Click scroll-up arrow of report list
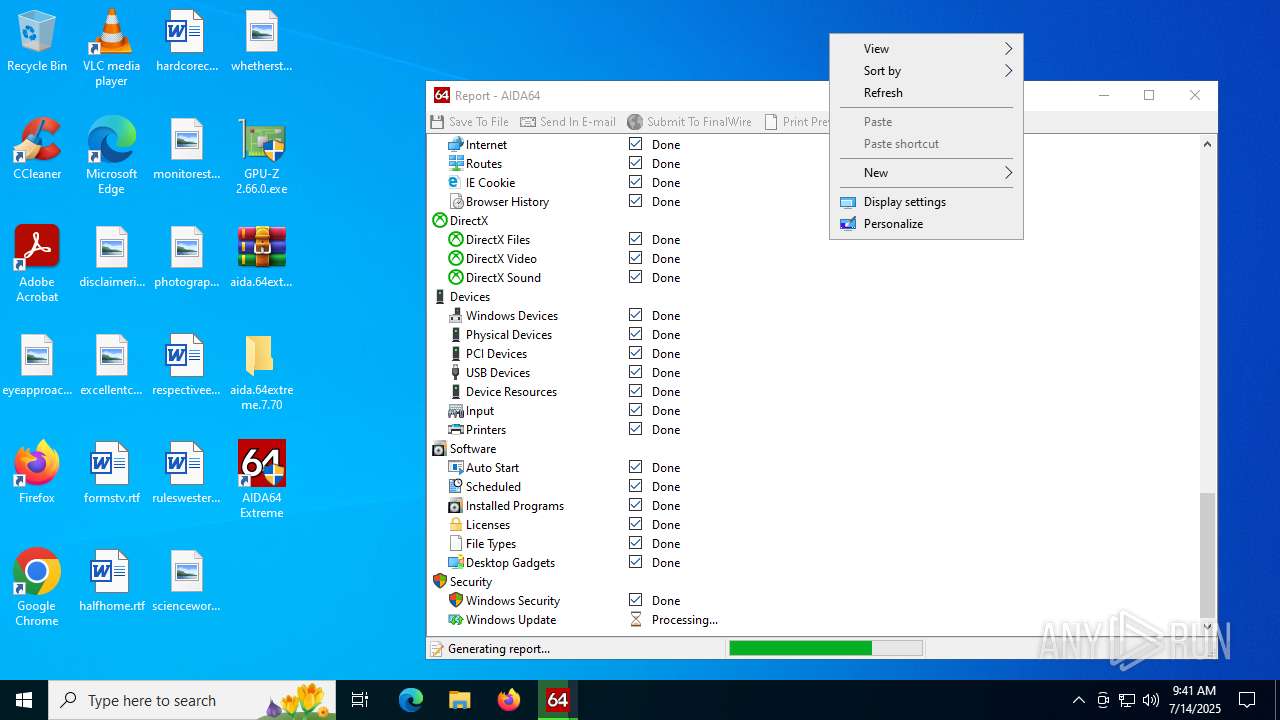Image resolution: width=1280 pixels, height=720 pixels. pos(1208,144)
